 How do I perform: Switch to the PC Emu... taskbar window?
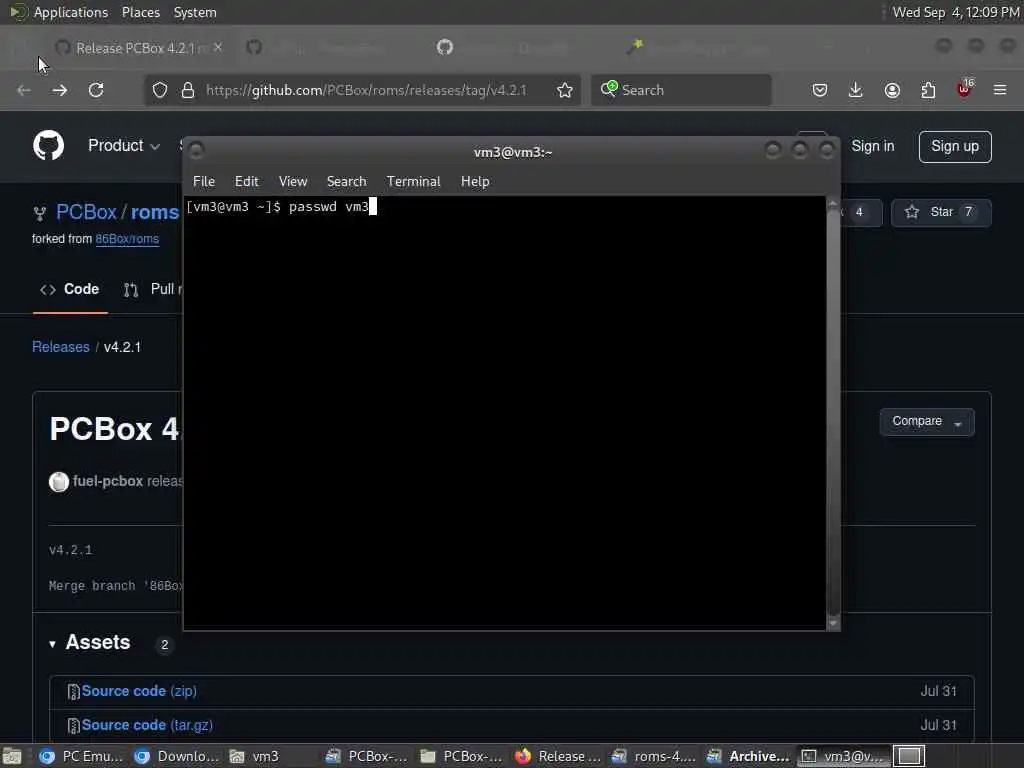(80, 756)
